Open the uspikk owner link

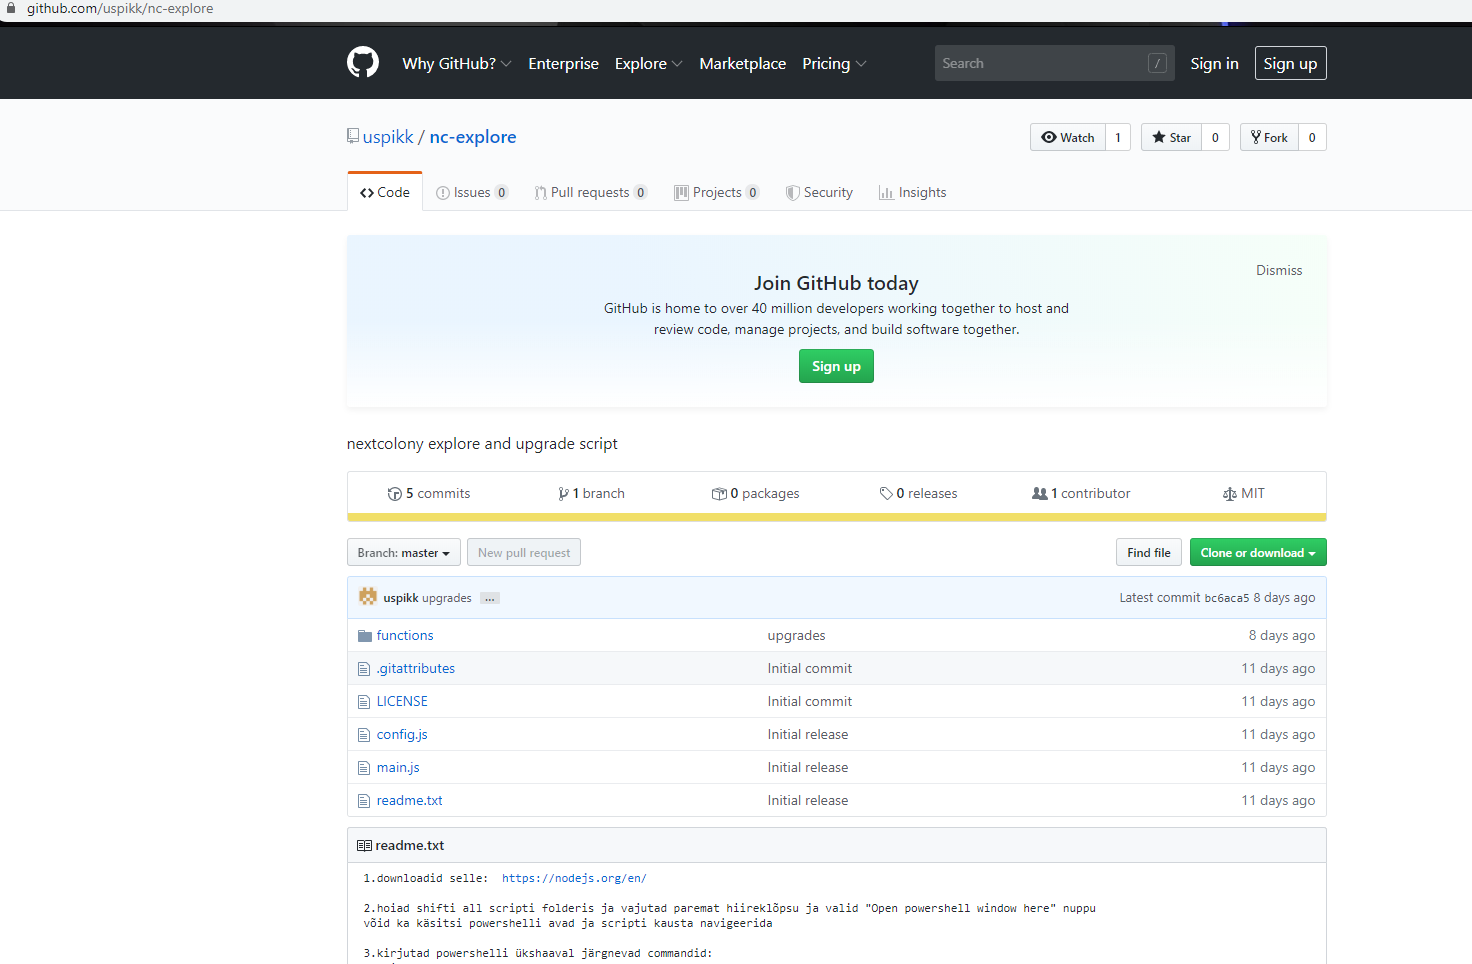388,137
